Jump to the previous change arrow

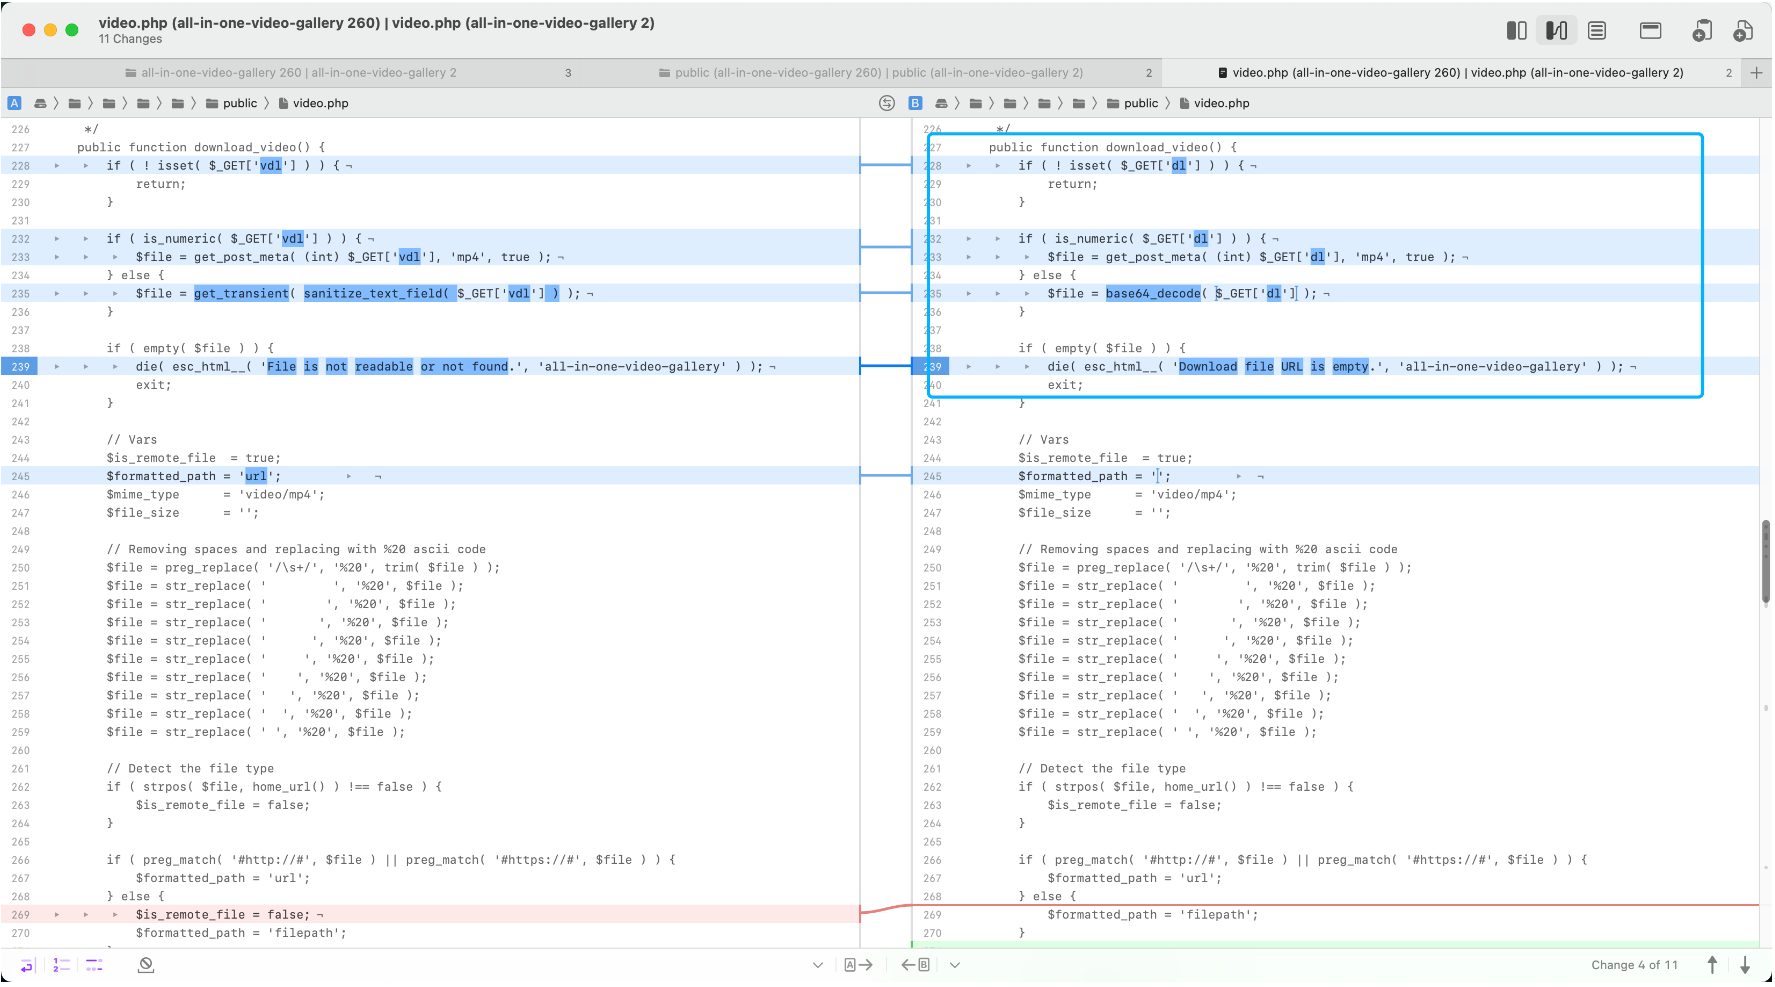[1712, 965]
